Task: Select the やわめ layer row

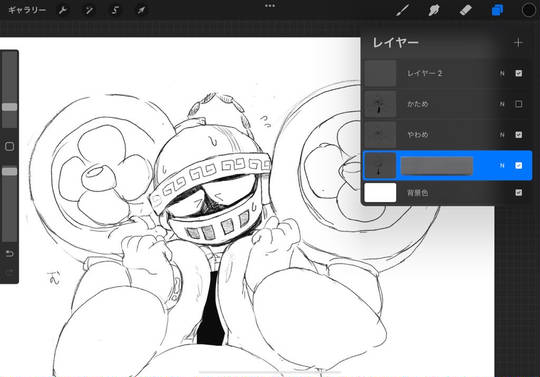Action: click(447, 135)
